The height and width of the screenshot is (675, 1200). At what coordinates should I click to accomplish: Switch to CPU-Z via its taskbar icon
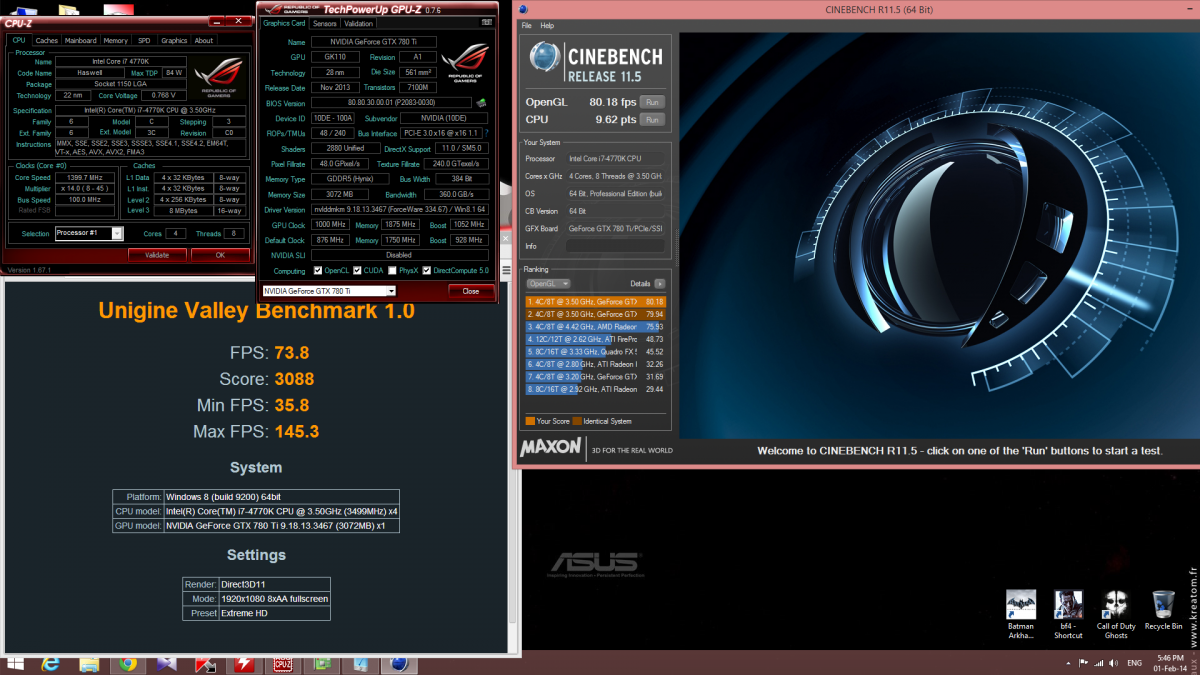[283, 663]
